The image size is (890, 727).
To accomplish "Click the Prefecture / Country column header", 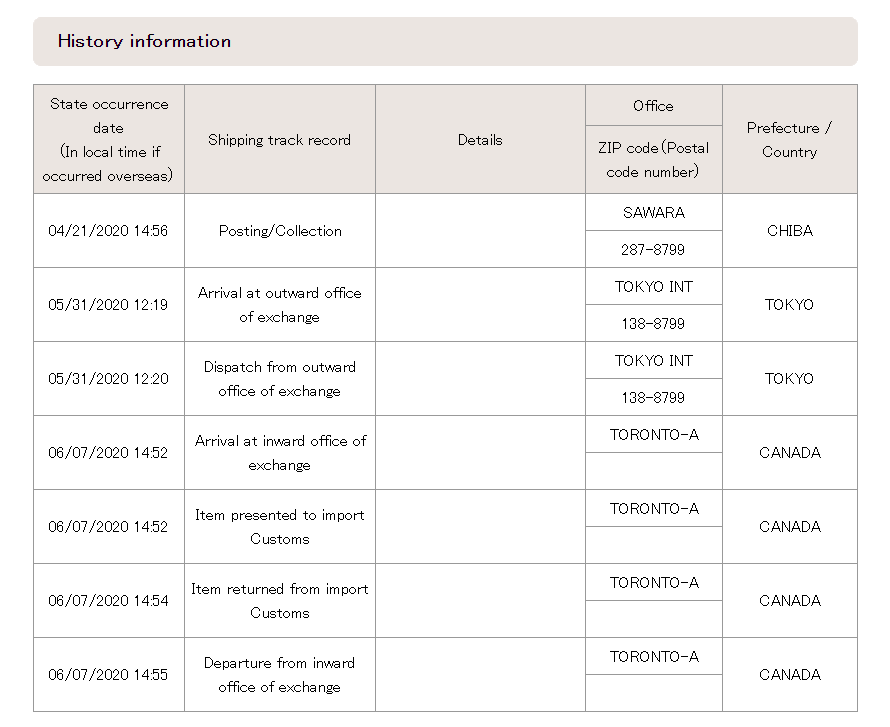I will point(790,140).
